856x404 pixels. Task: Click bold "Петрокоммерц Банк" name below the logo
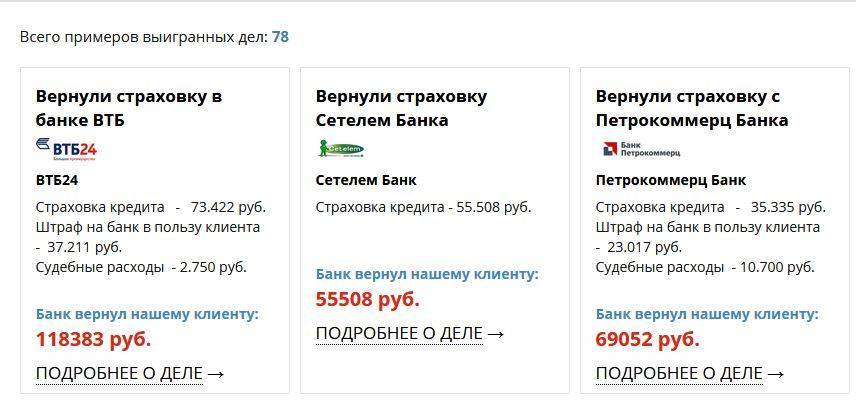coord(670,180)
